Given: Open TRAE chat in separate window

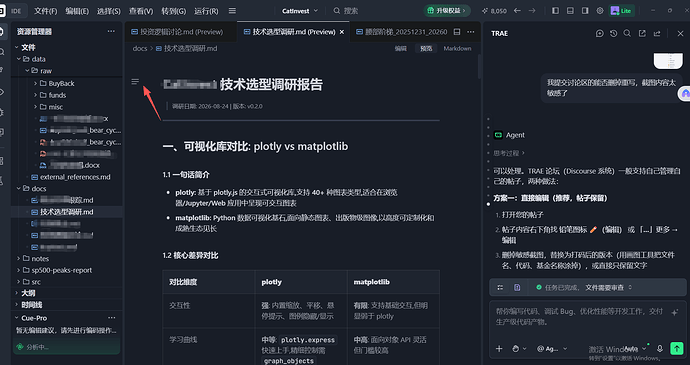Looking at the screenshot, I should tap(642, 33).
